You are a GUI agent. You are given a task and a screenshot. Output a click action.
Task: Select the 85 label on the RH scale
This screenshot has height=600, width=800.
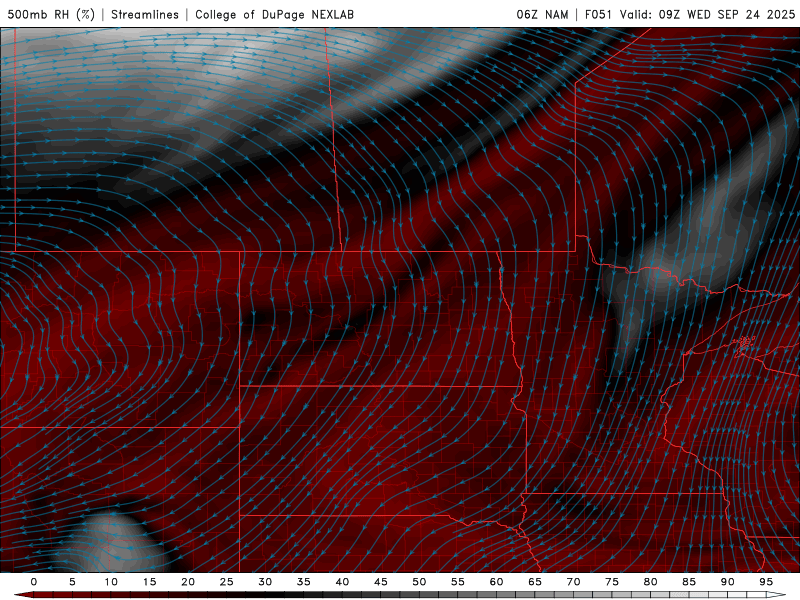coord(689,582)
